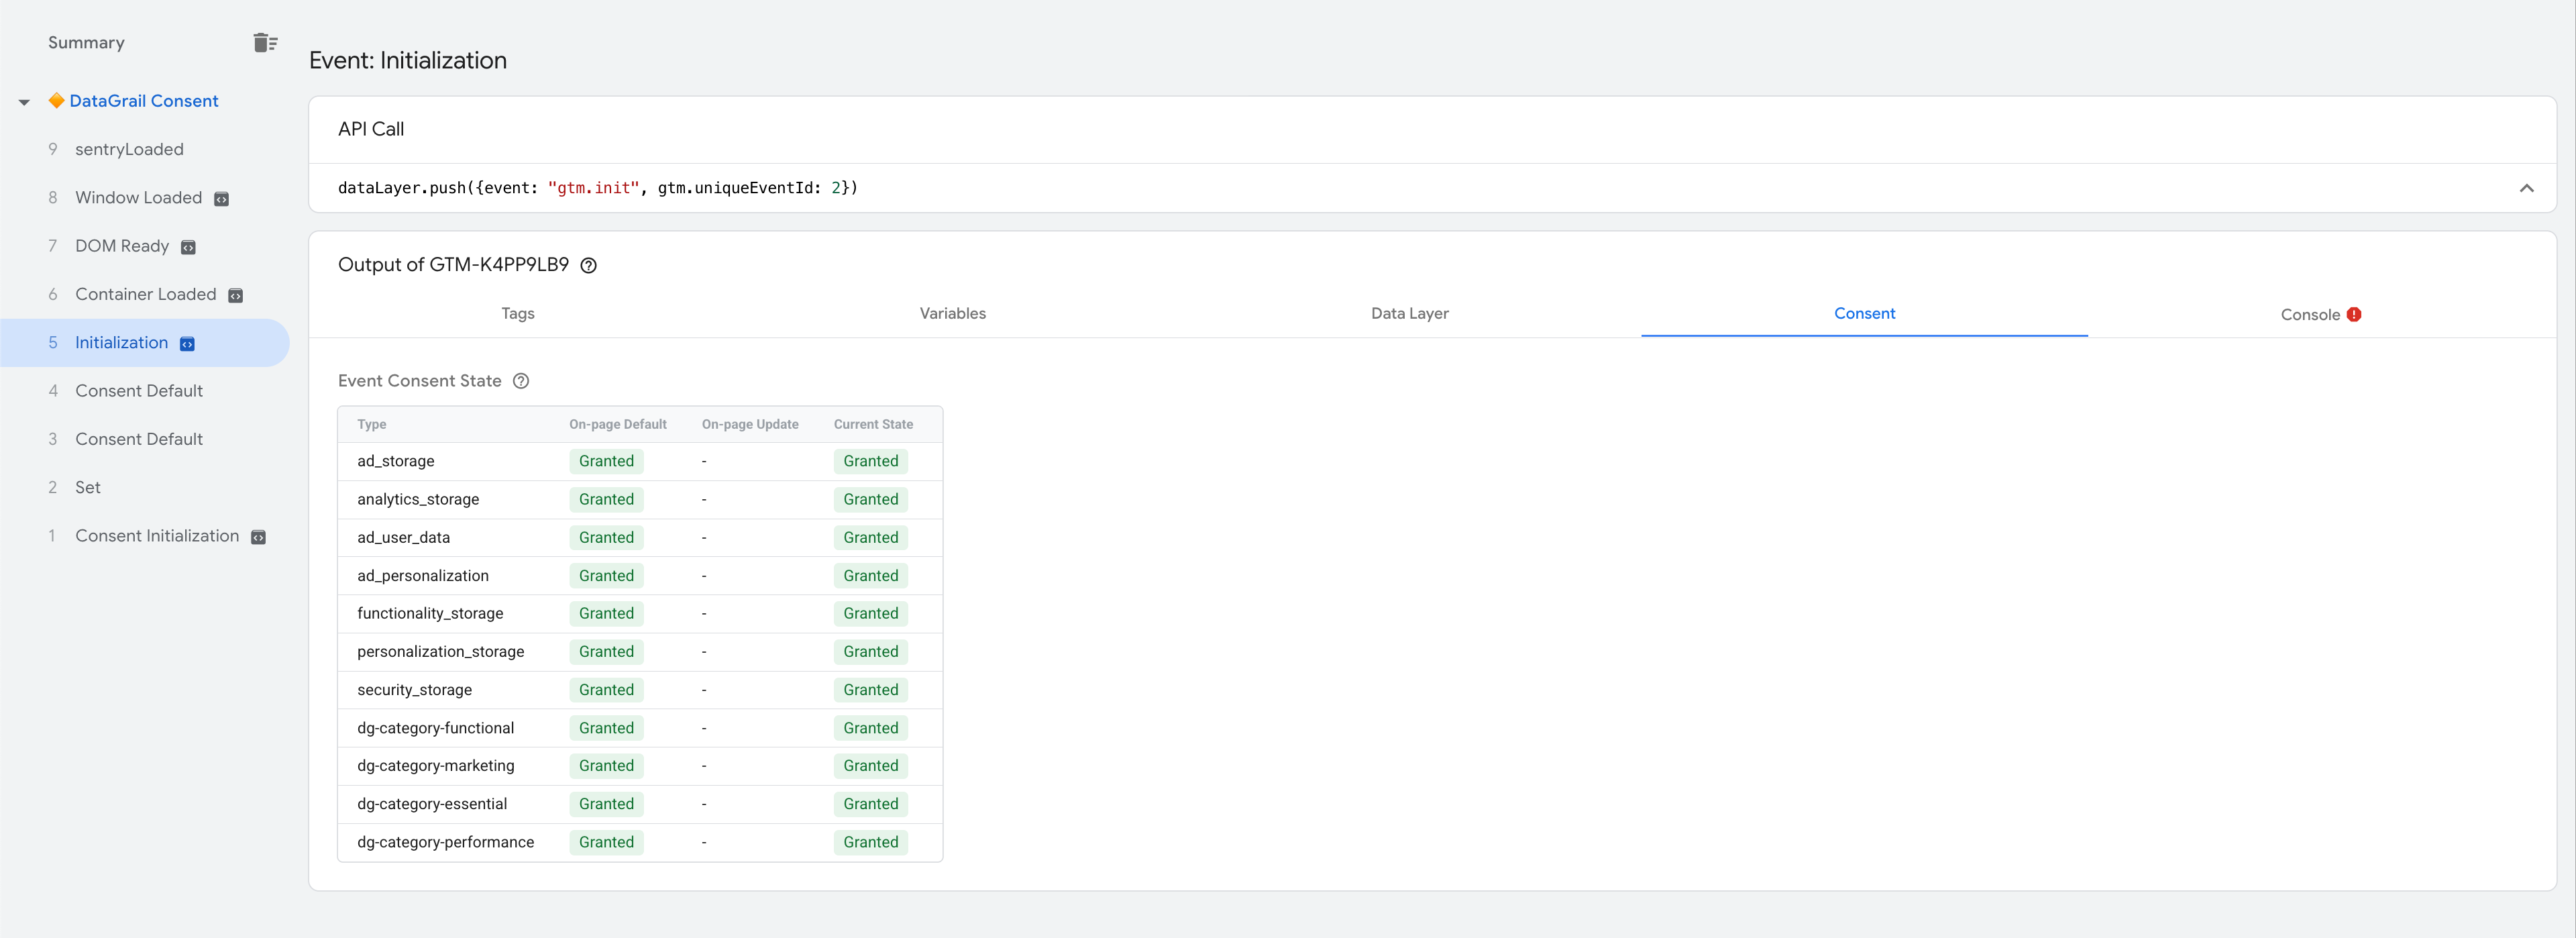Screen dimensions: 2576x938
Task: Click the API icon beside DOM Ready
Action: click(x=188, y=247)
